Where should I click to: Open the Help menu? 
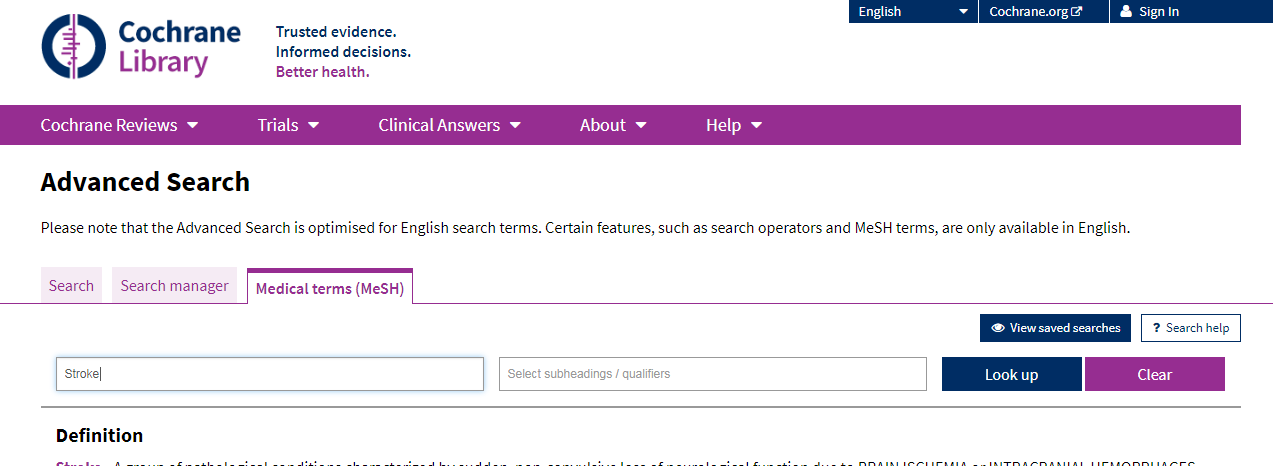[x=734, y=125]
